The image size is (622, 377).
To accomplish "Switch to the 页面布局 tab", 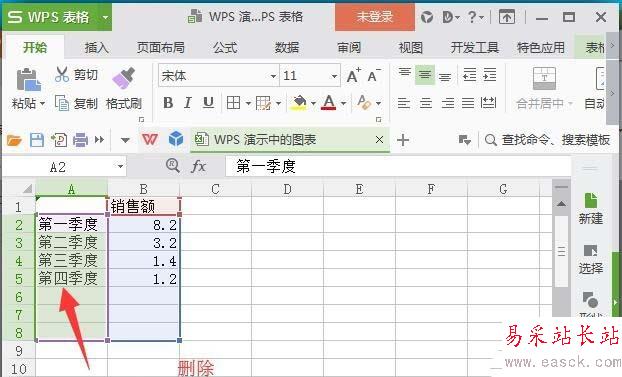I will click(x=161, y=48).
